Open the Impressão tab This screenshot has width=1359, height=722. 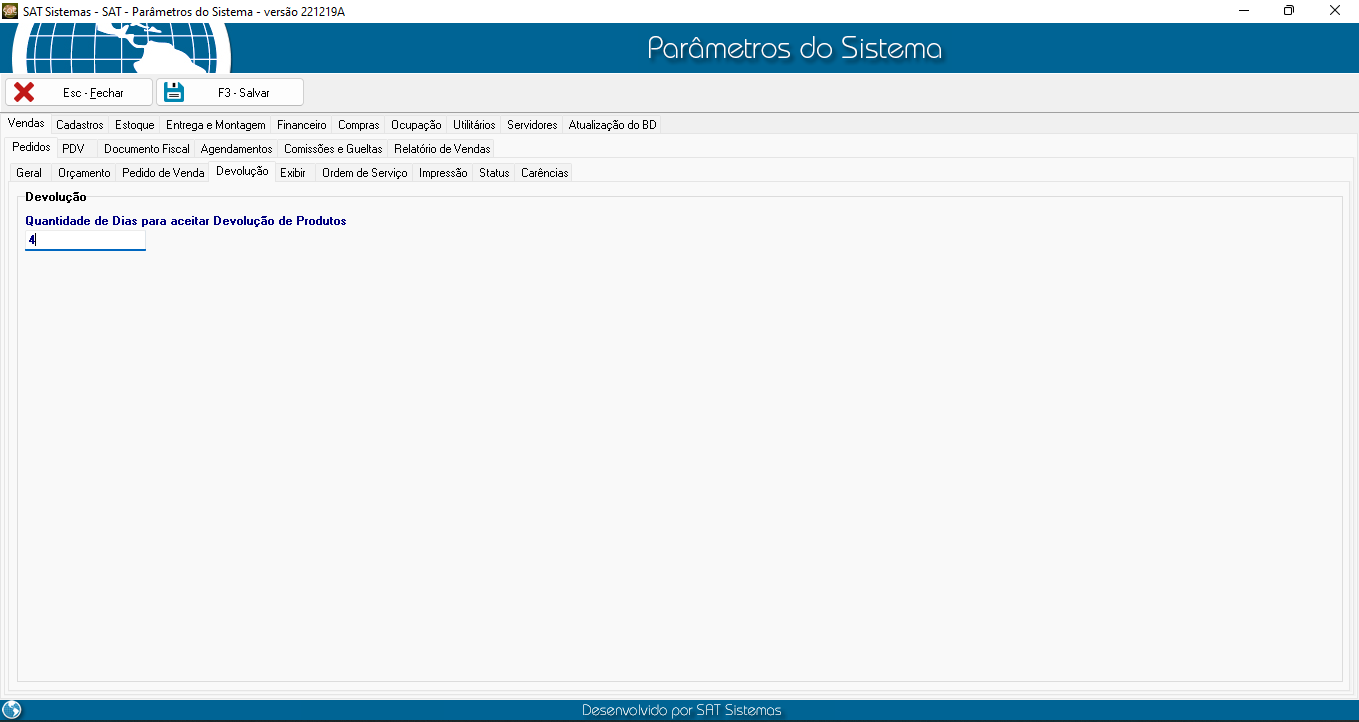click(443, 173)
